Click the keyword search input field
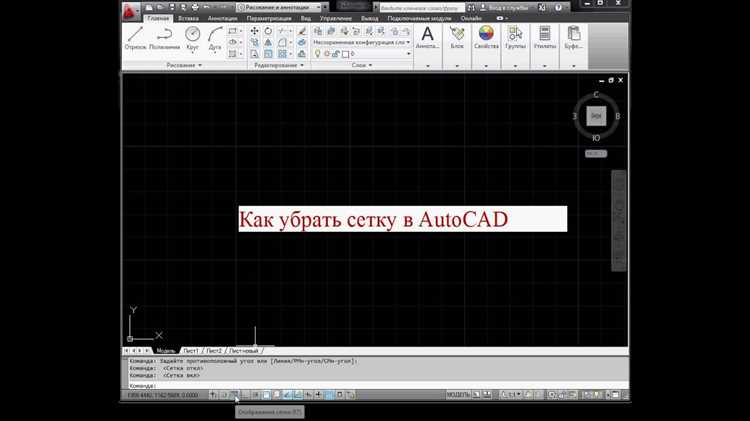The image size is (750, 421). pyautogui.click(x=422, y=8)
